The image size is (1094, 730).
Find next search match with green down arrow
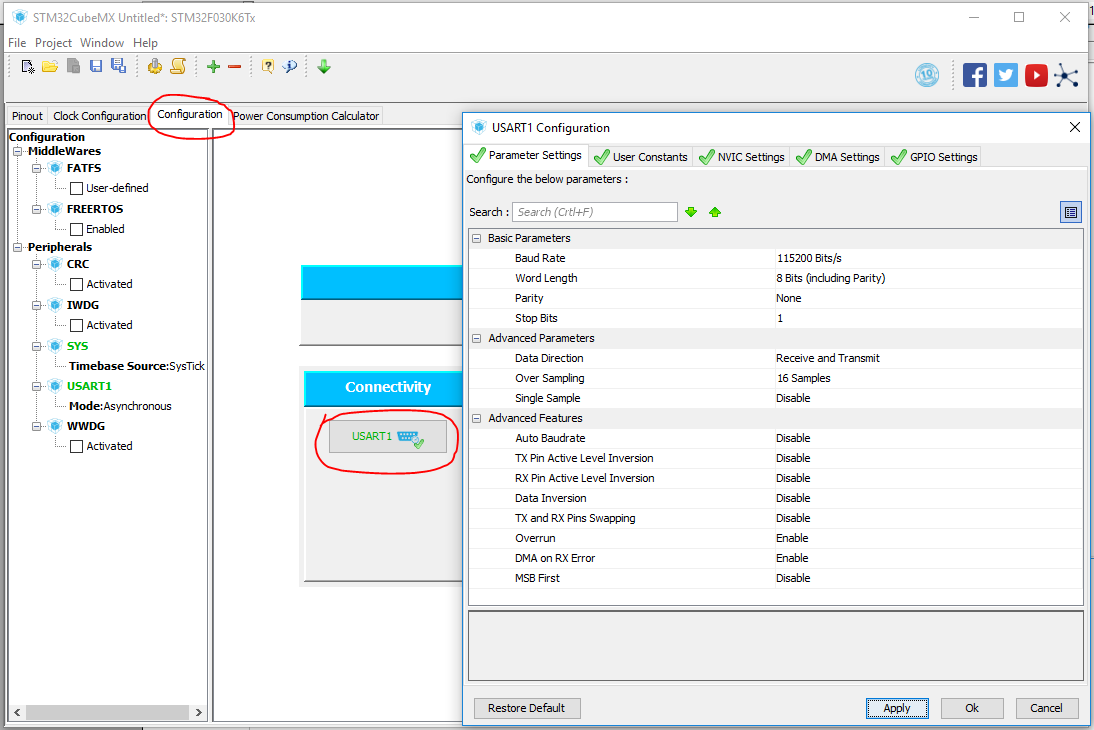click(691, 212)
